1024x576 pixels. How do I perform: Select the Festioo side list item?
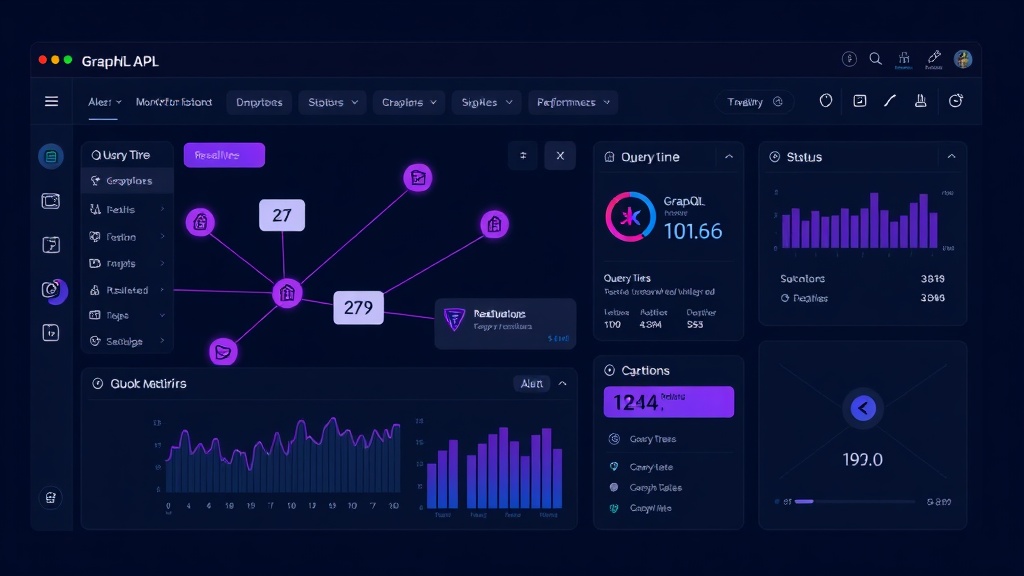127,236
